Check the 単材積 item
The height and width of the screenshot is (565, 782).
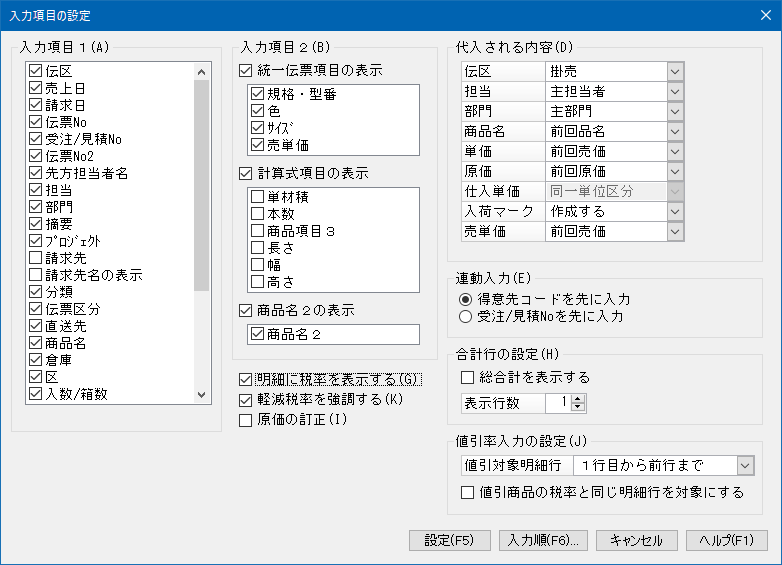tap(258, 196)
